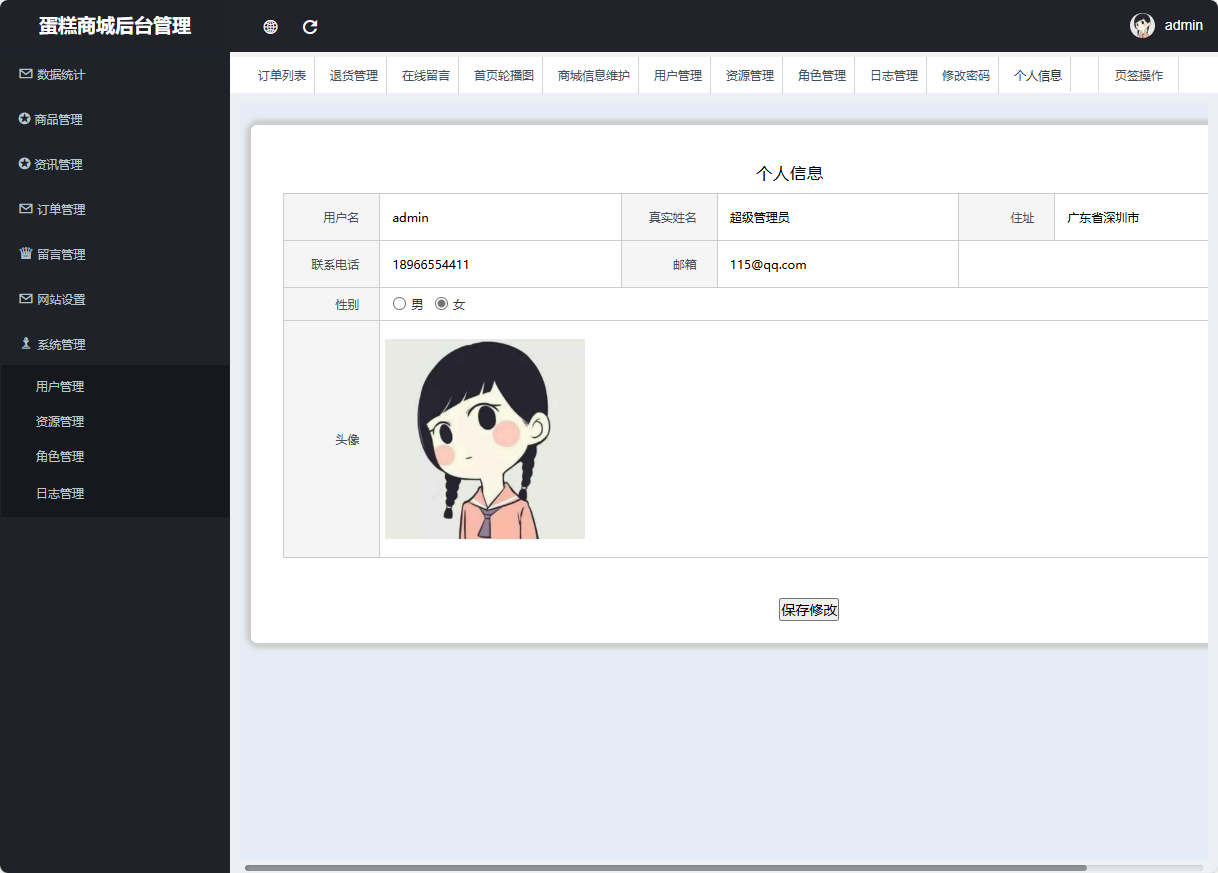Select the envelope icon beside 订单管理
The image size is (1218, 873).
coord(25,209)
